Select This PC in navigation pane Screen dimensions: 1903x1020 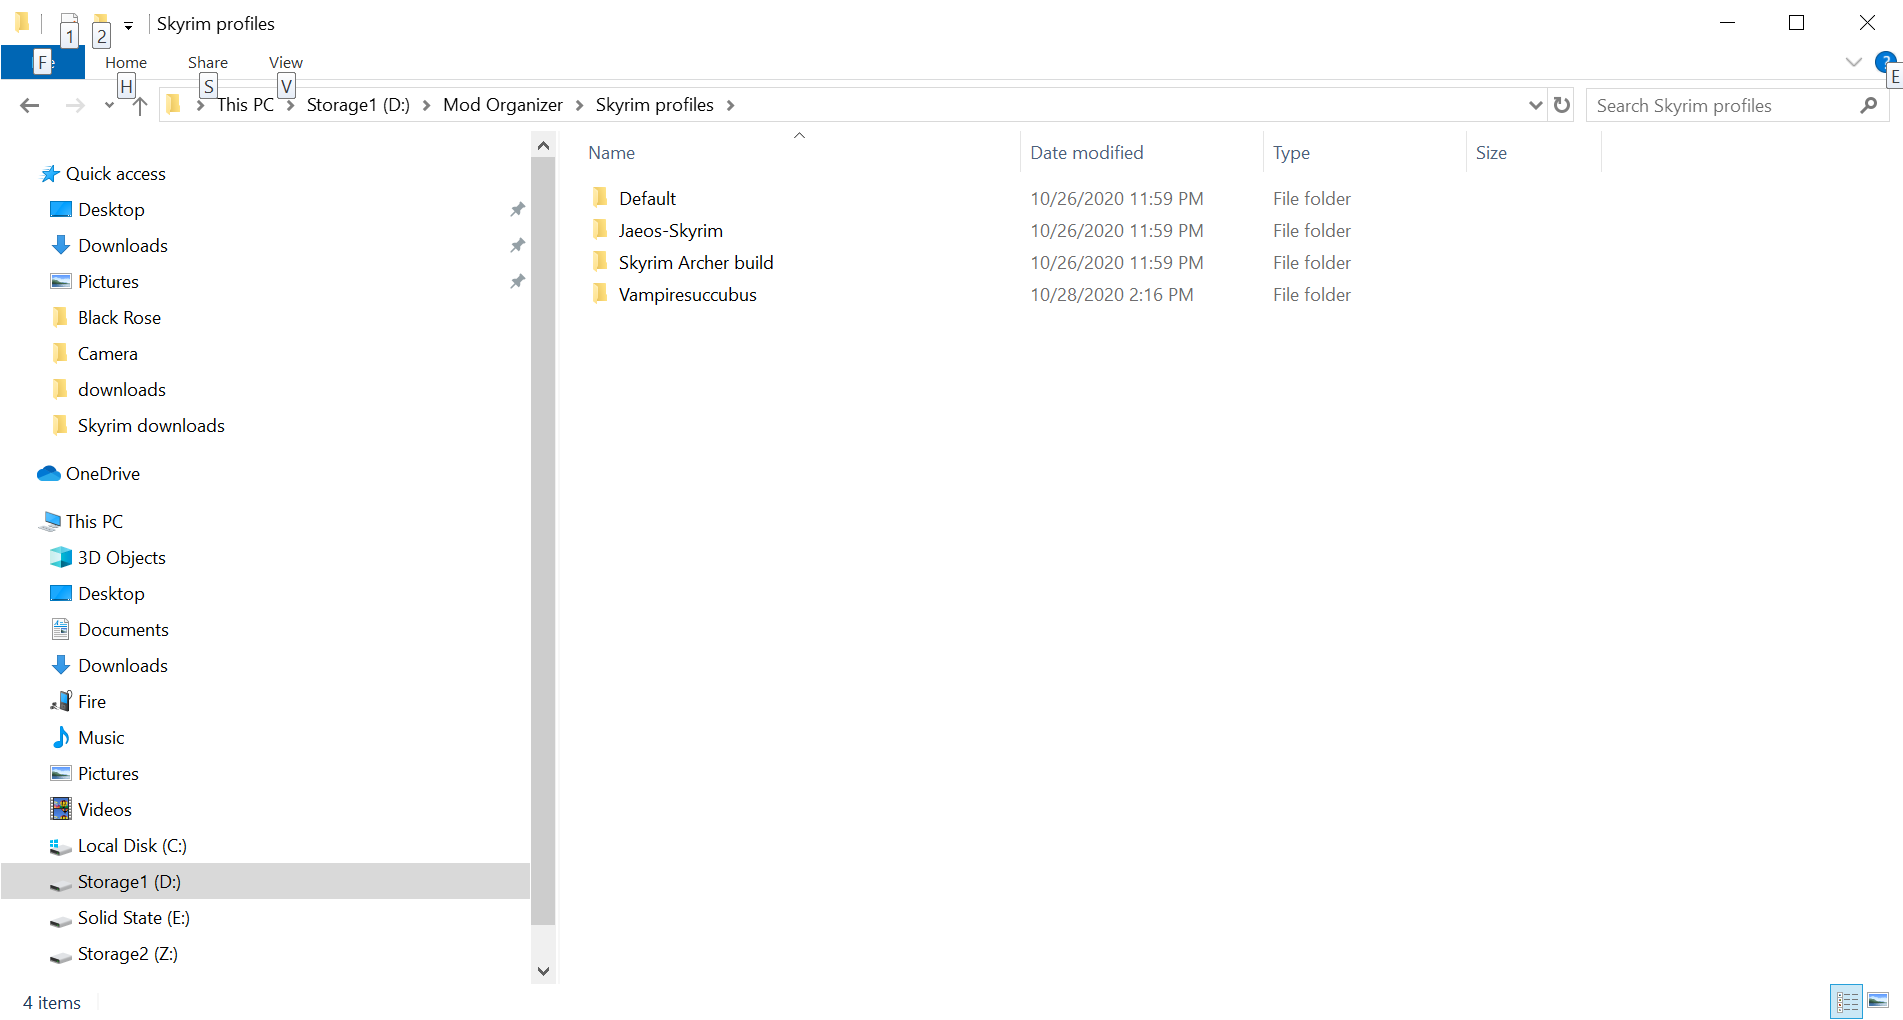[x=94, y=521]
